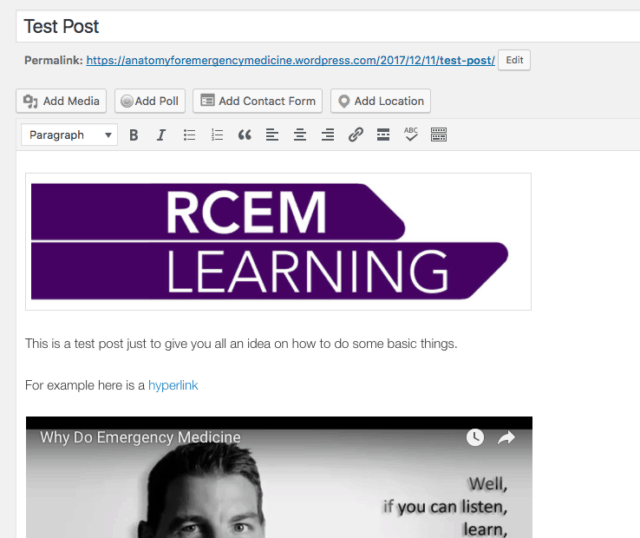The image size is (640, 538).
Task: Align text to the left
Action: click(x=272, y=135)
